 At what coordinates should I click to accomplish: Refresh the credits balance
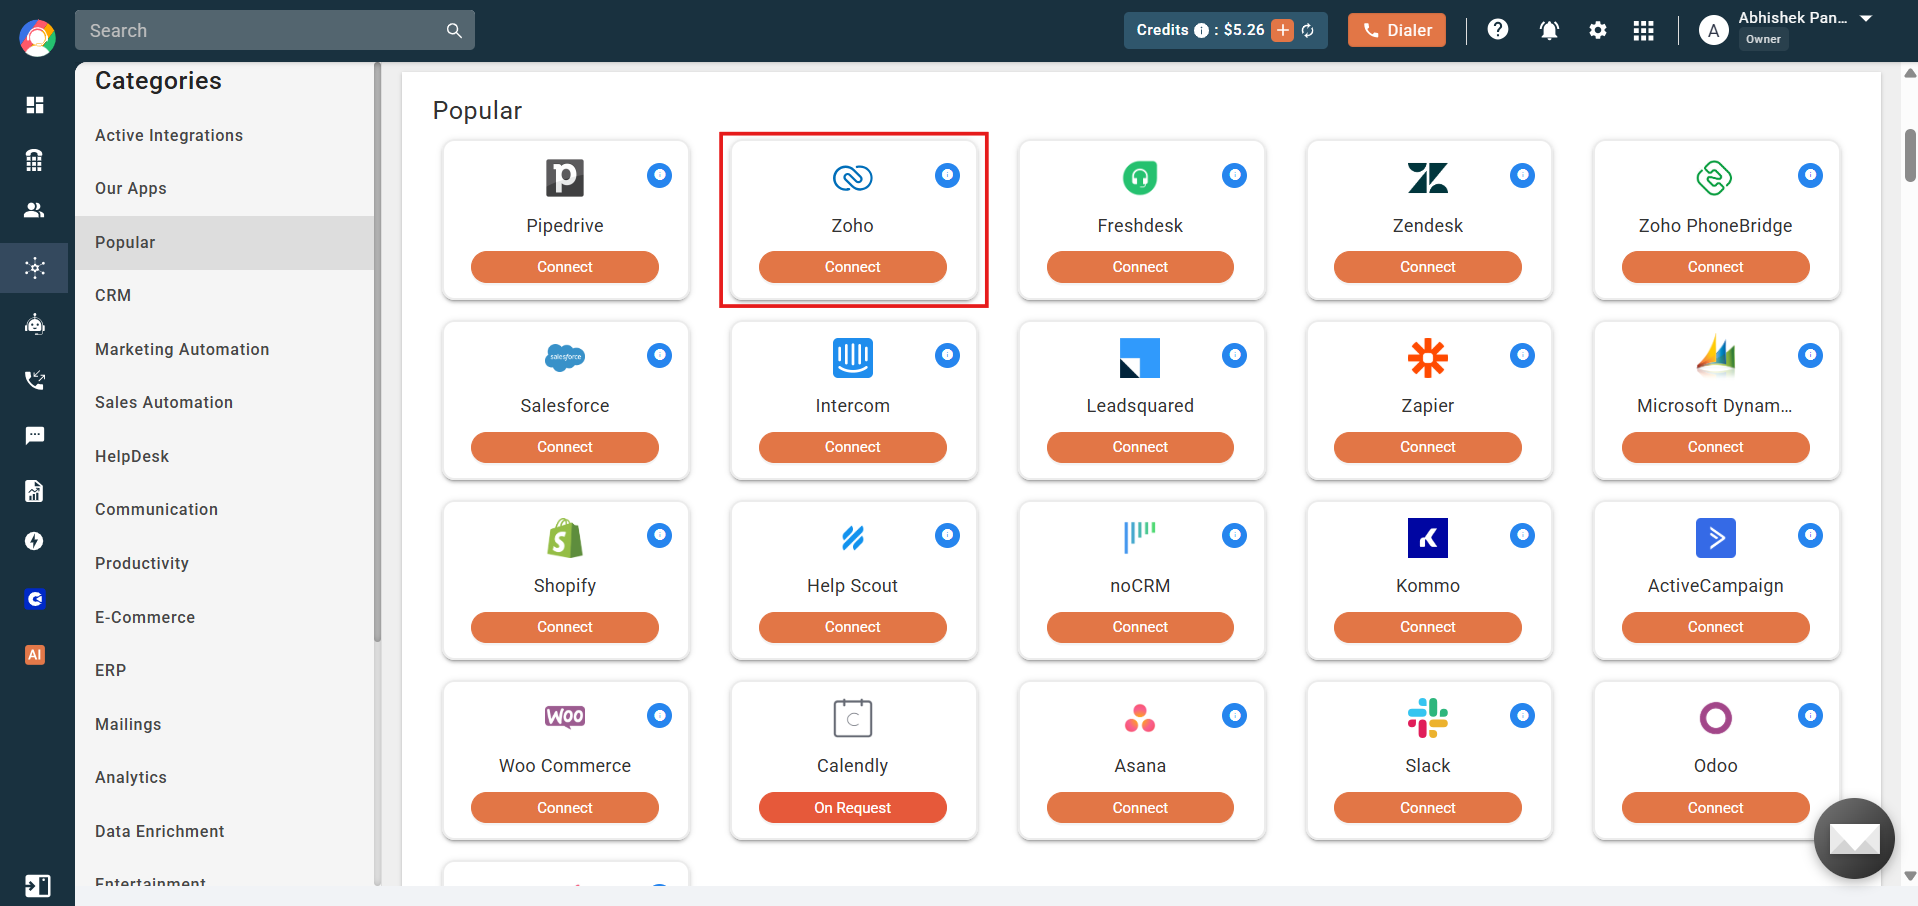click(1308, 30)
